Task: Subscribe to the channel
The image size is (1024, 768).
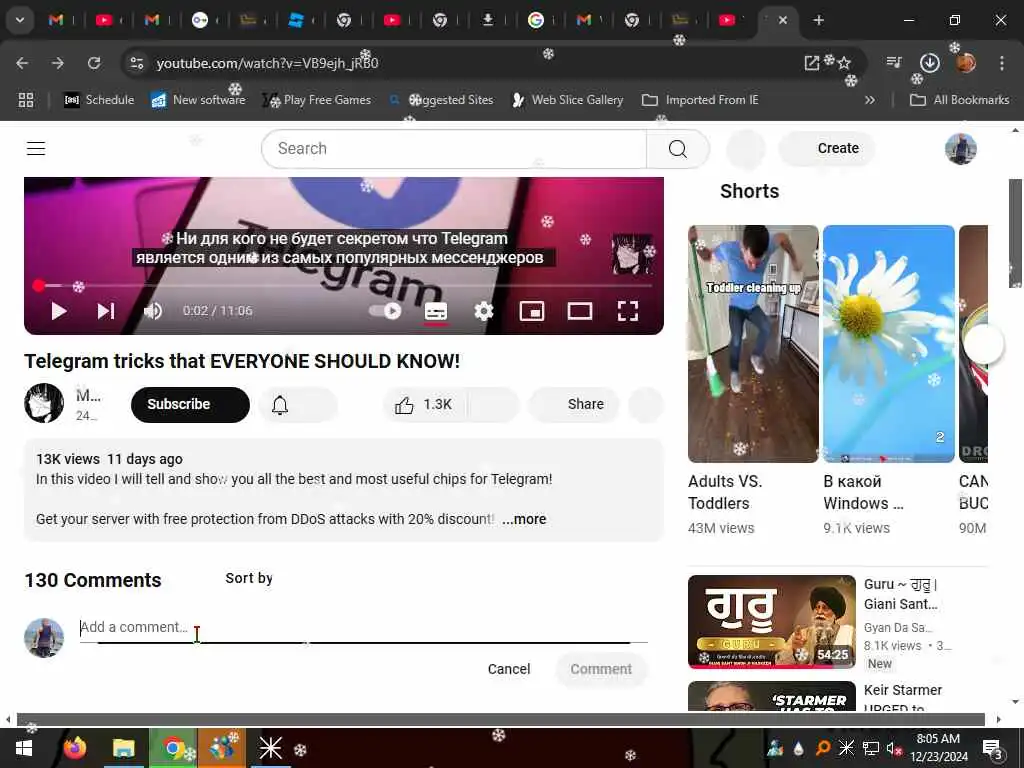Action: [x=190, y=404]
